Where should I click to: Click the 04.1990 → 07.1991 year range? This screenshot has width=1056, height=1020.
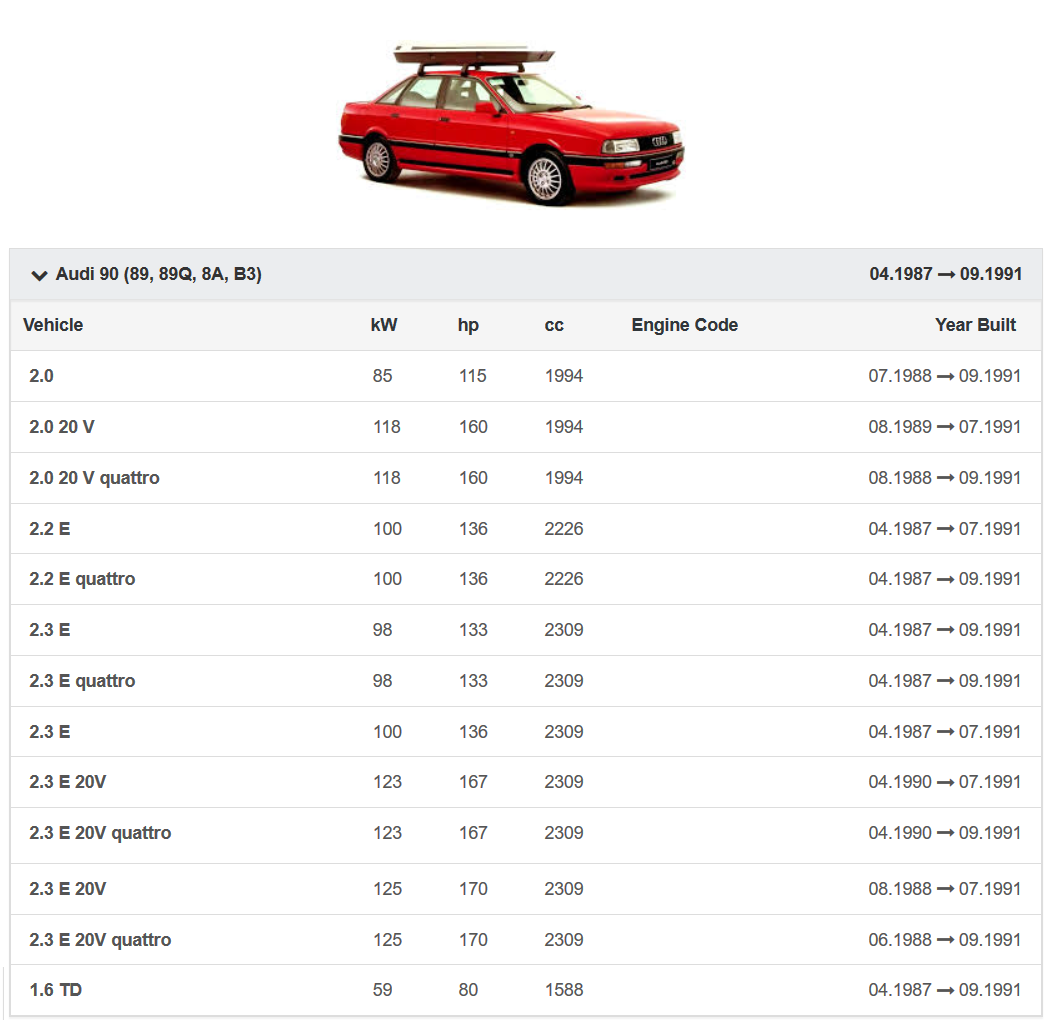[x=944, y=782]
